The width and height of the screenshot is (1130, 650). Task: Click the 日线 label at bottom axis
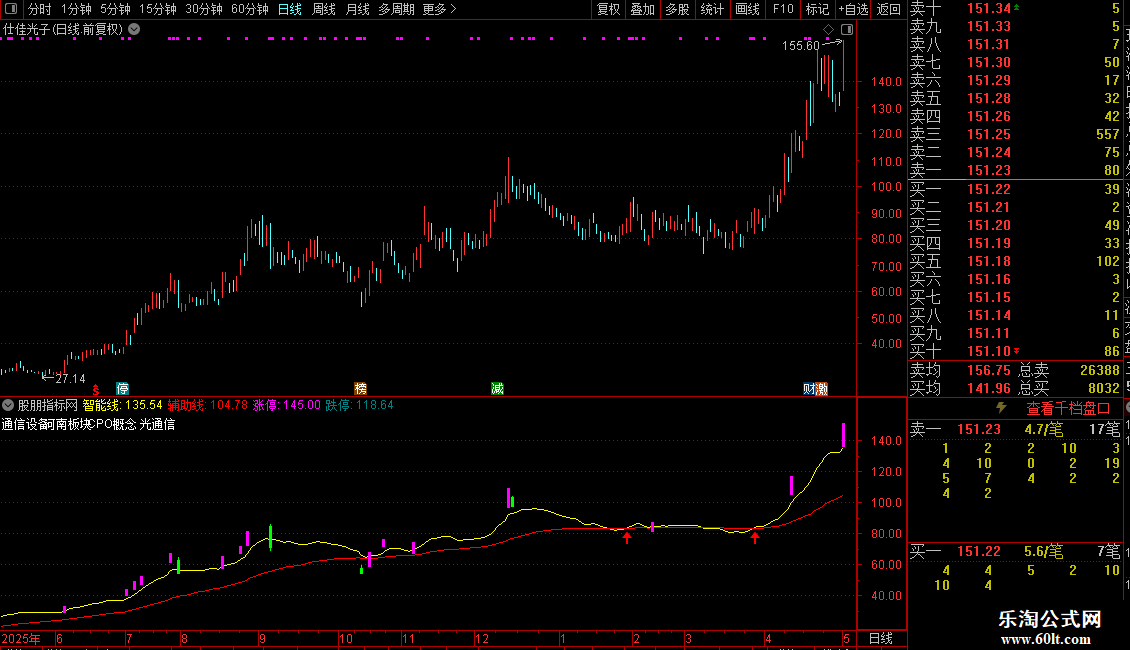pos(881,638)
